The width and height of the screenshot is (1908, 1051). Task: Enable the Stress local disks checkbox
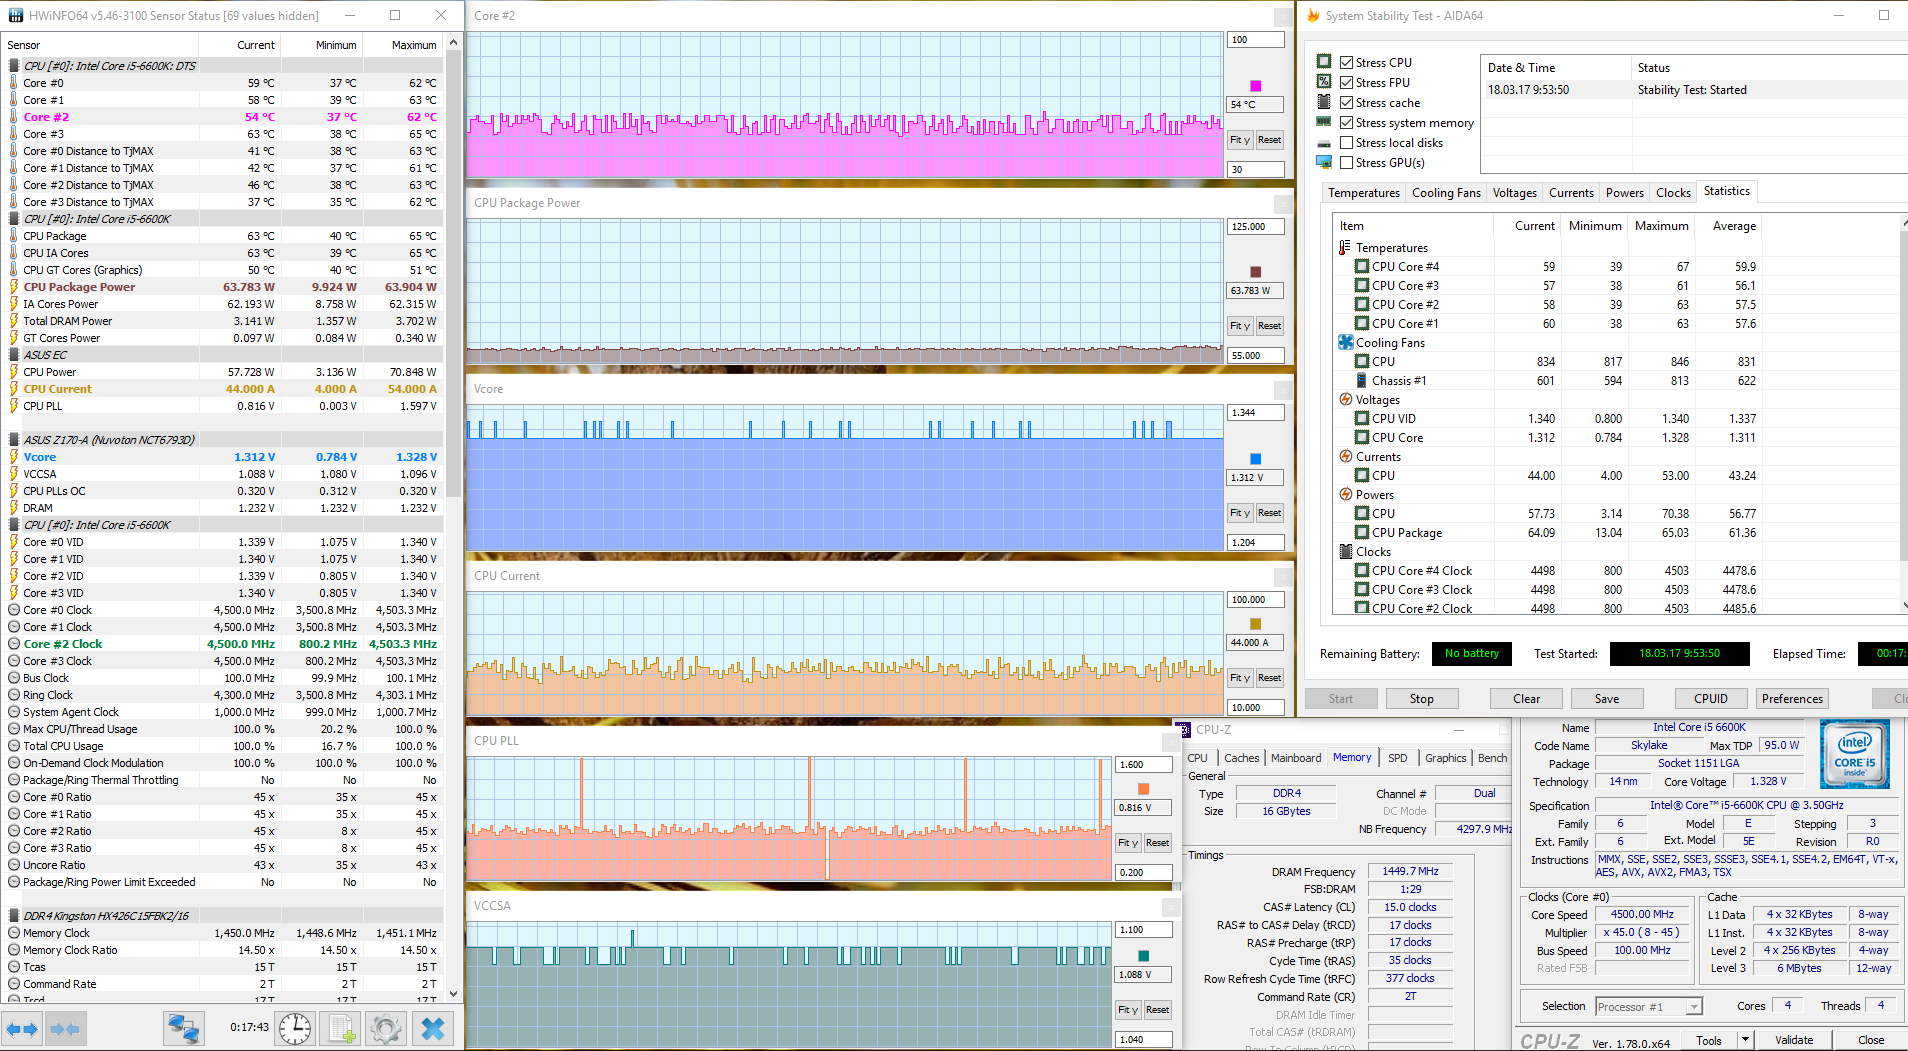click(x=1346, y=142)
